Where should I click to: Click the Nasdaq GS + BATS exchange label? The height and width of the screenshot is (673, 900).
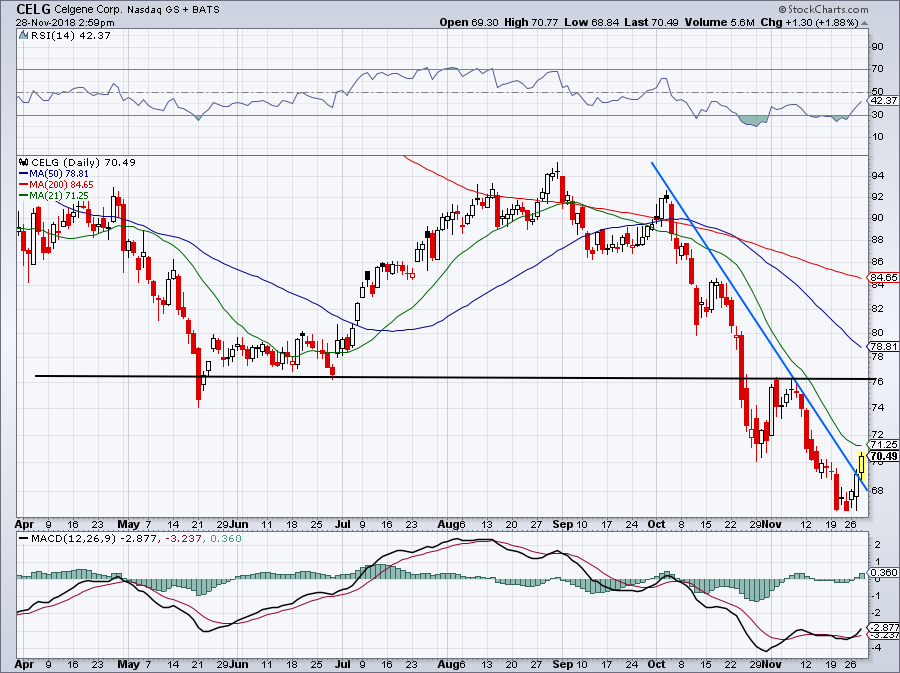[x=173, y=10]
